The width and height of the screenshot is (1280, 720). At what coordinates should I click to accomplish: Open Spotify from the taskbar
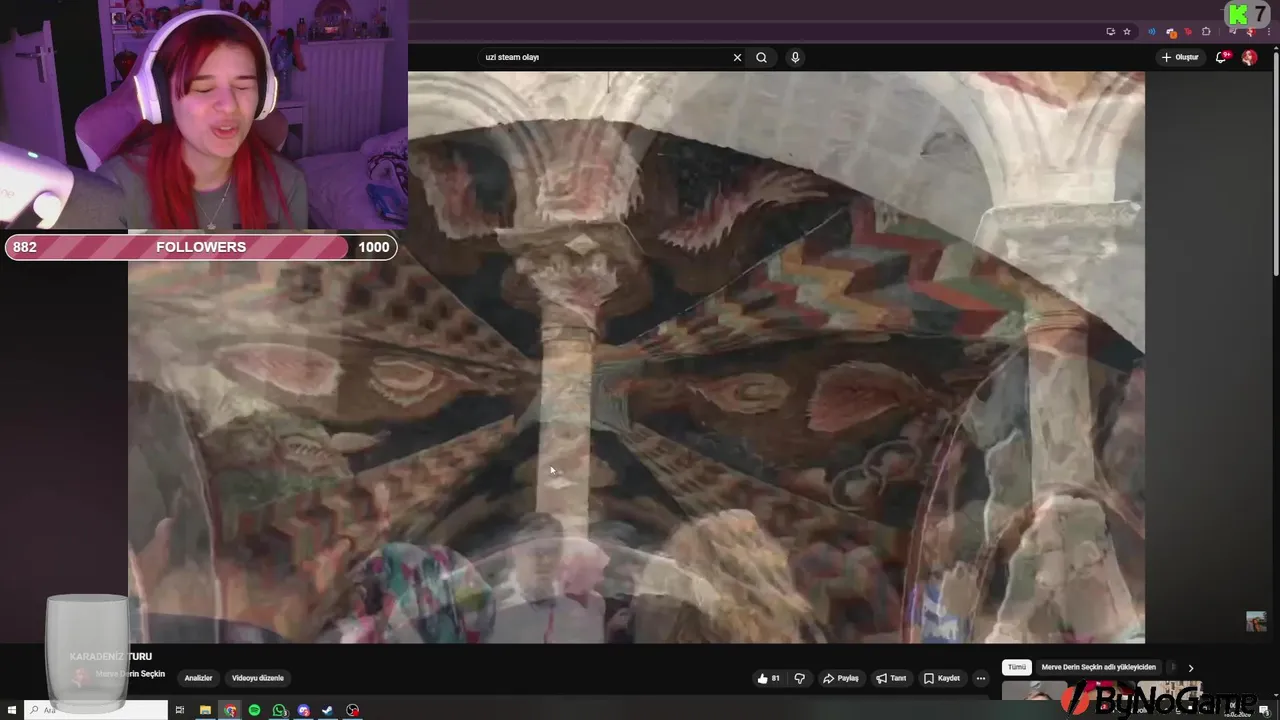click(254, 710)
